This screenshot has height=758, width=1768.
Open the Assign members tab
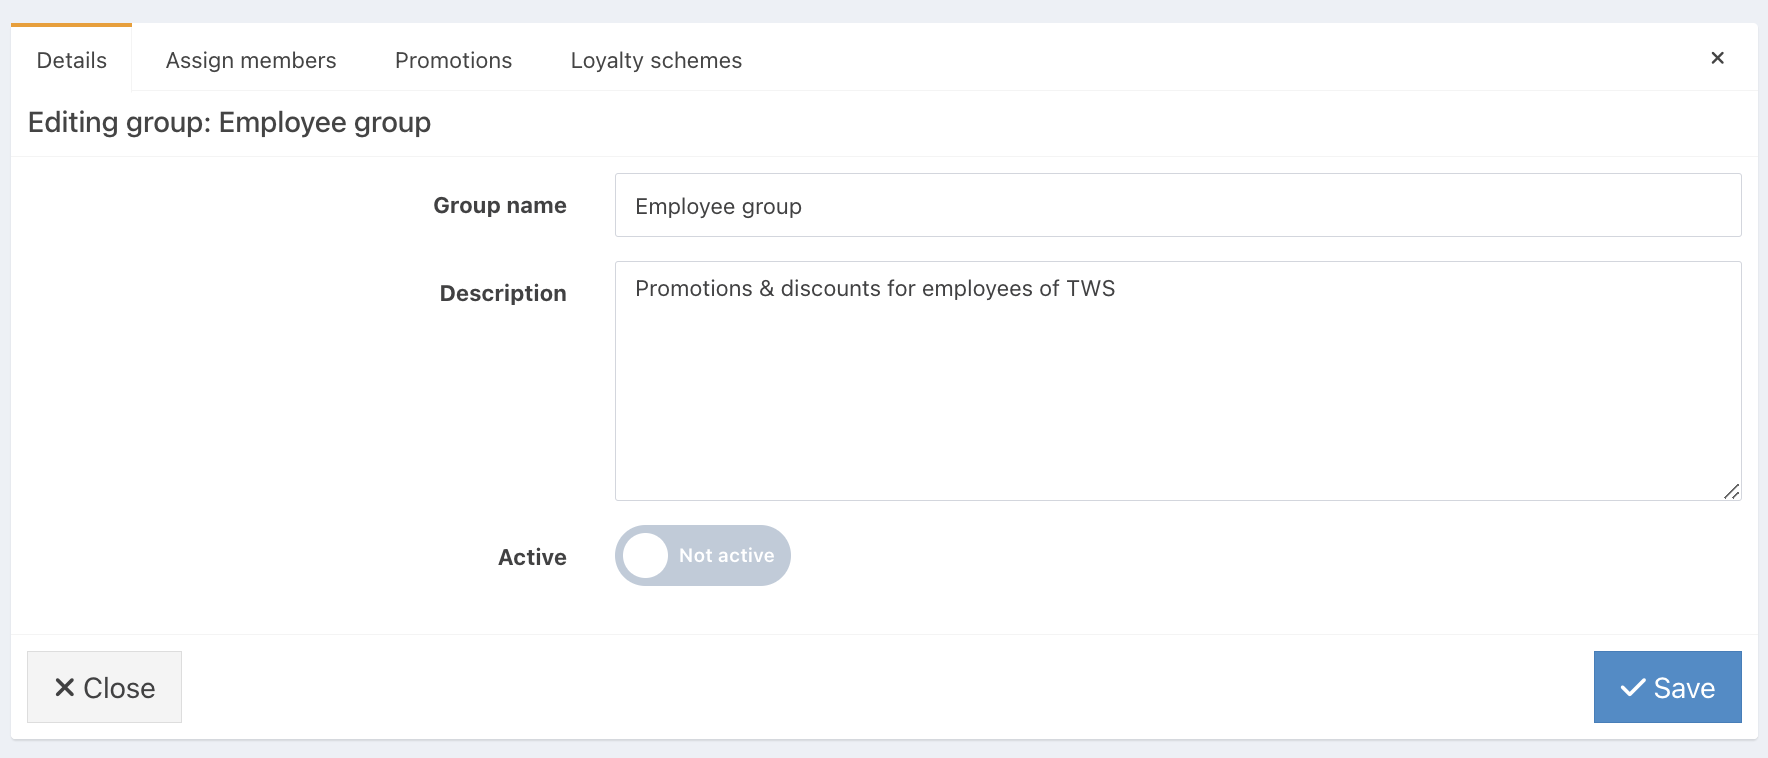[251, 60]
